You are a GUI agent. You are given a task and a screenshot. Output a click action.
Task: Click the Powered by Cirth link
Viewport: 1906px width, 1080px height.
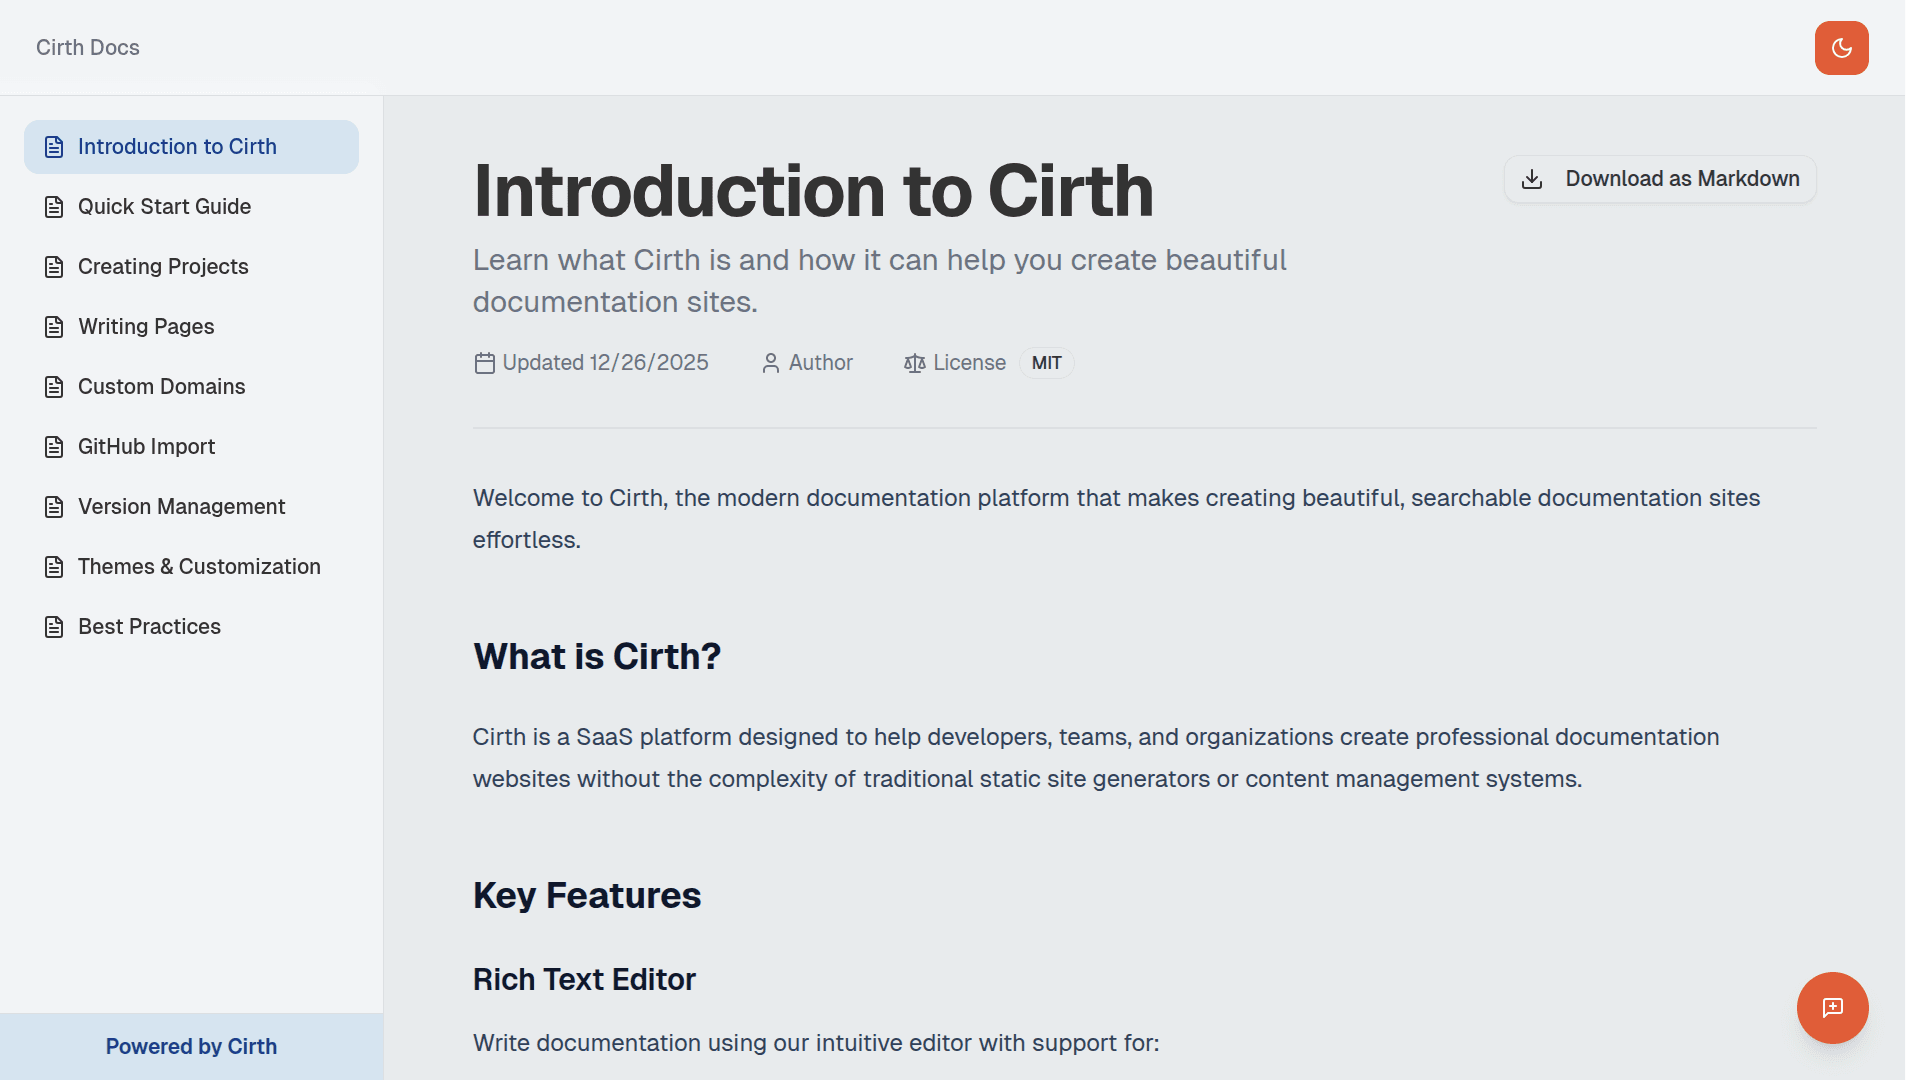pos(190,1046)
